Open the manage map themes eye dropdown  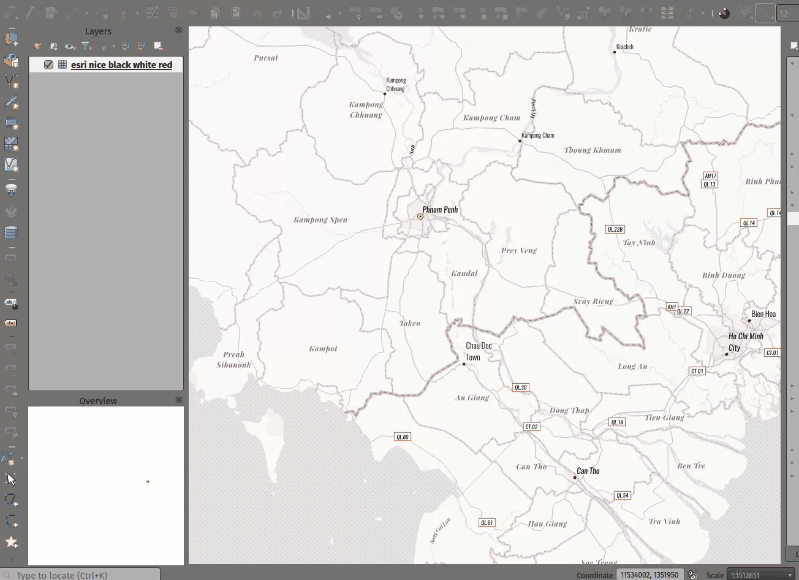[70, 46]
